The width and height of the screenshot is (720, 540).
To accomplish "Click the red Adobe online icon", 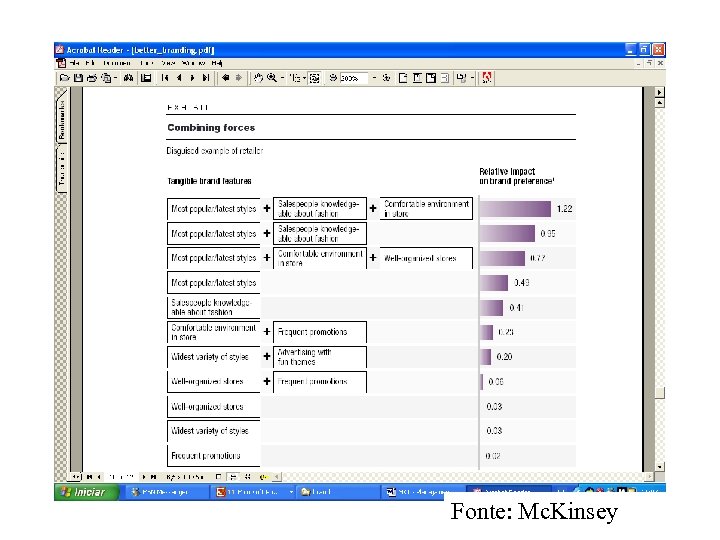I will [487, 78].
